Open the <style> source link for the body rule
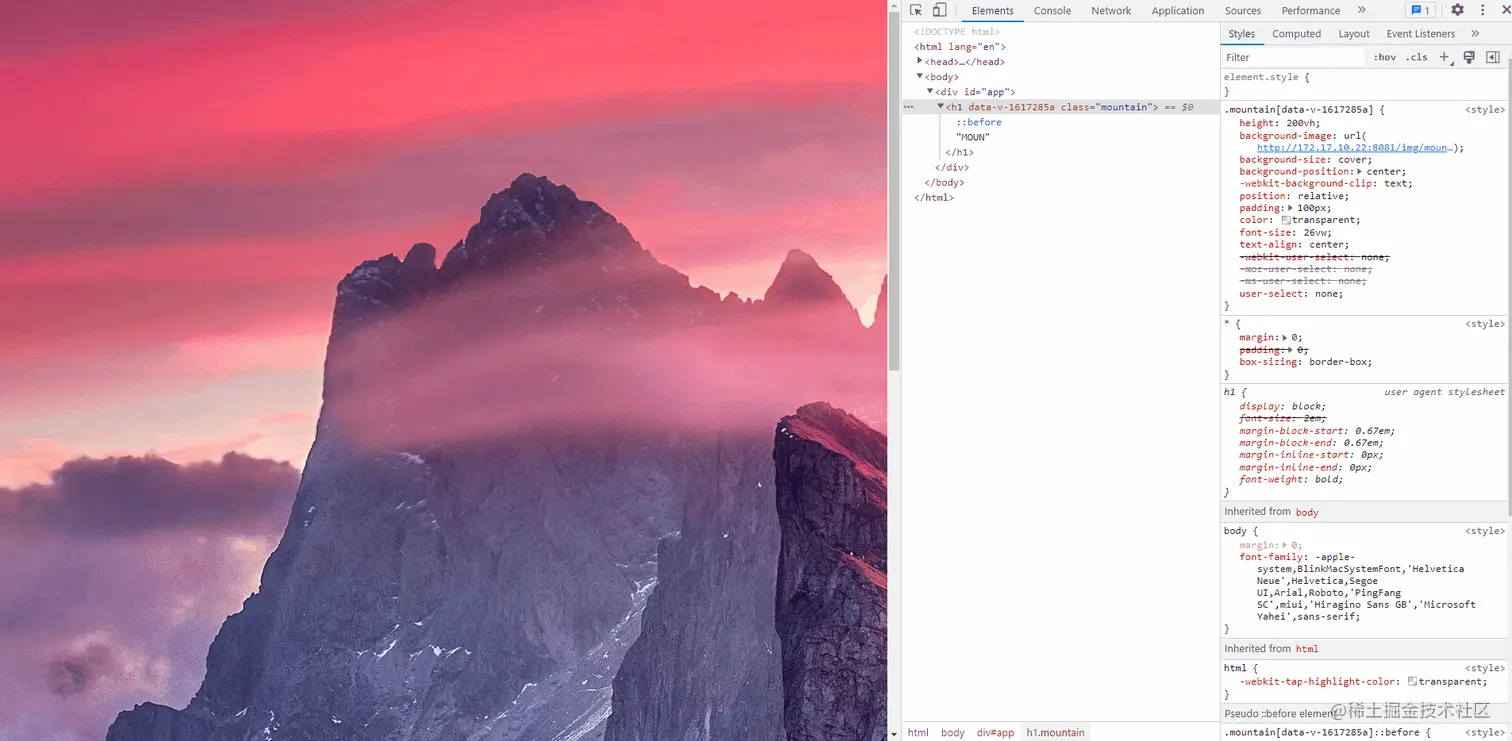 click(x=1485, y=531)
